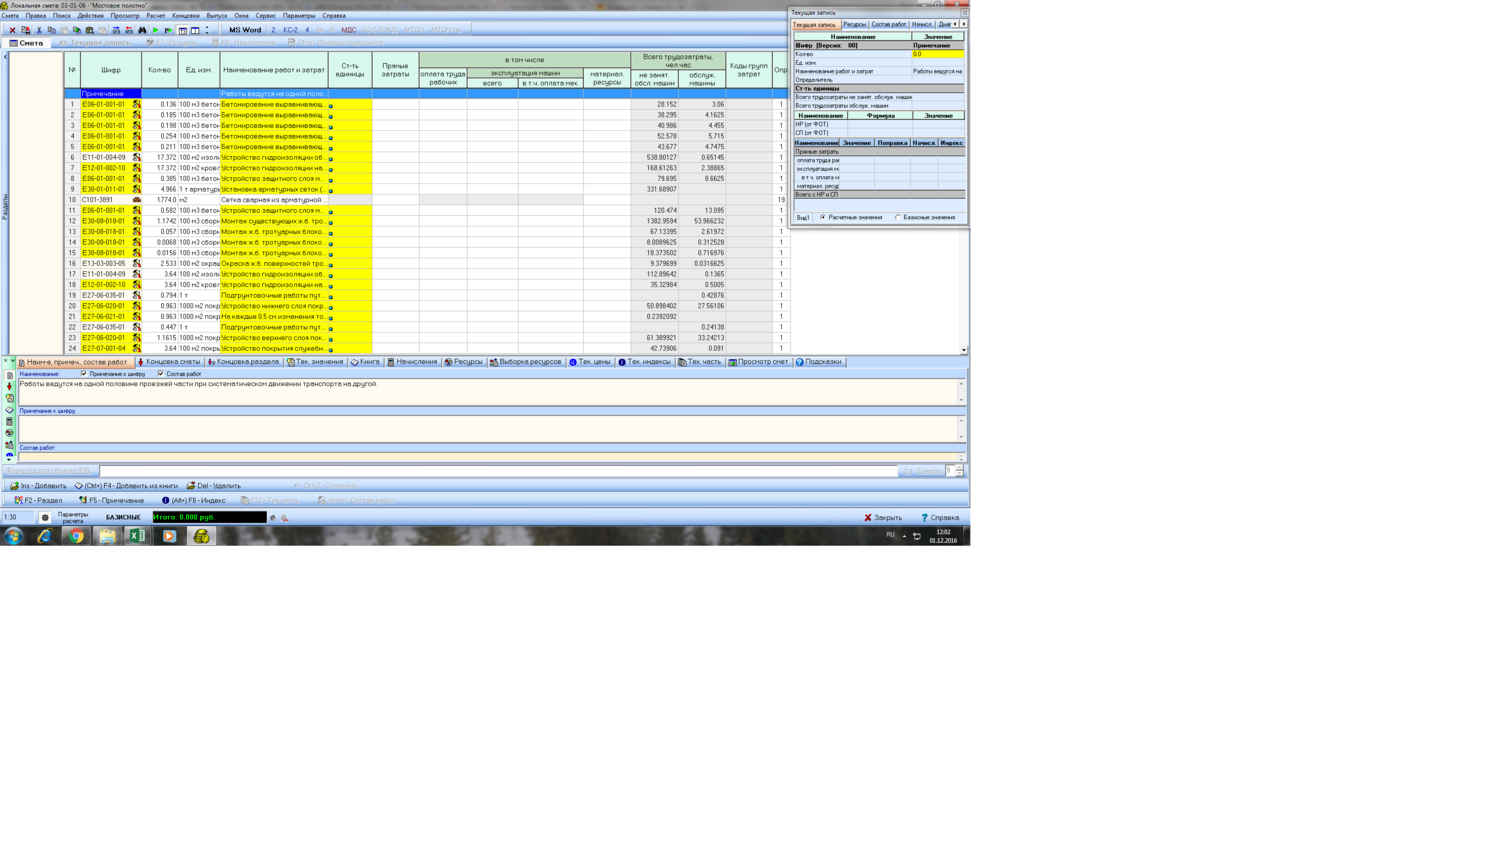
Task: Click the 'P' with green arrow toolbar icon
Action: click(x=169, y=30)
